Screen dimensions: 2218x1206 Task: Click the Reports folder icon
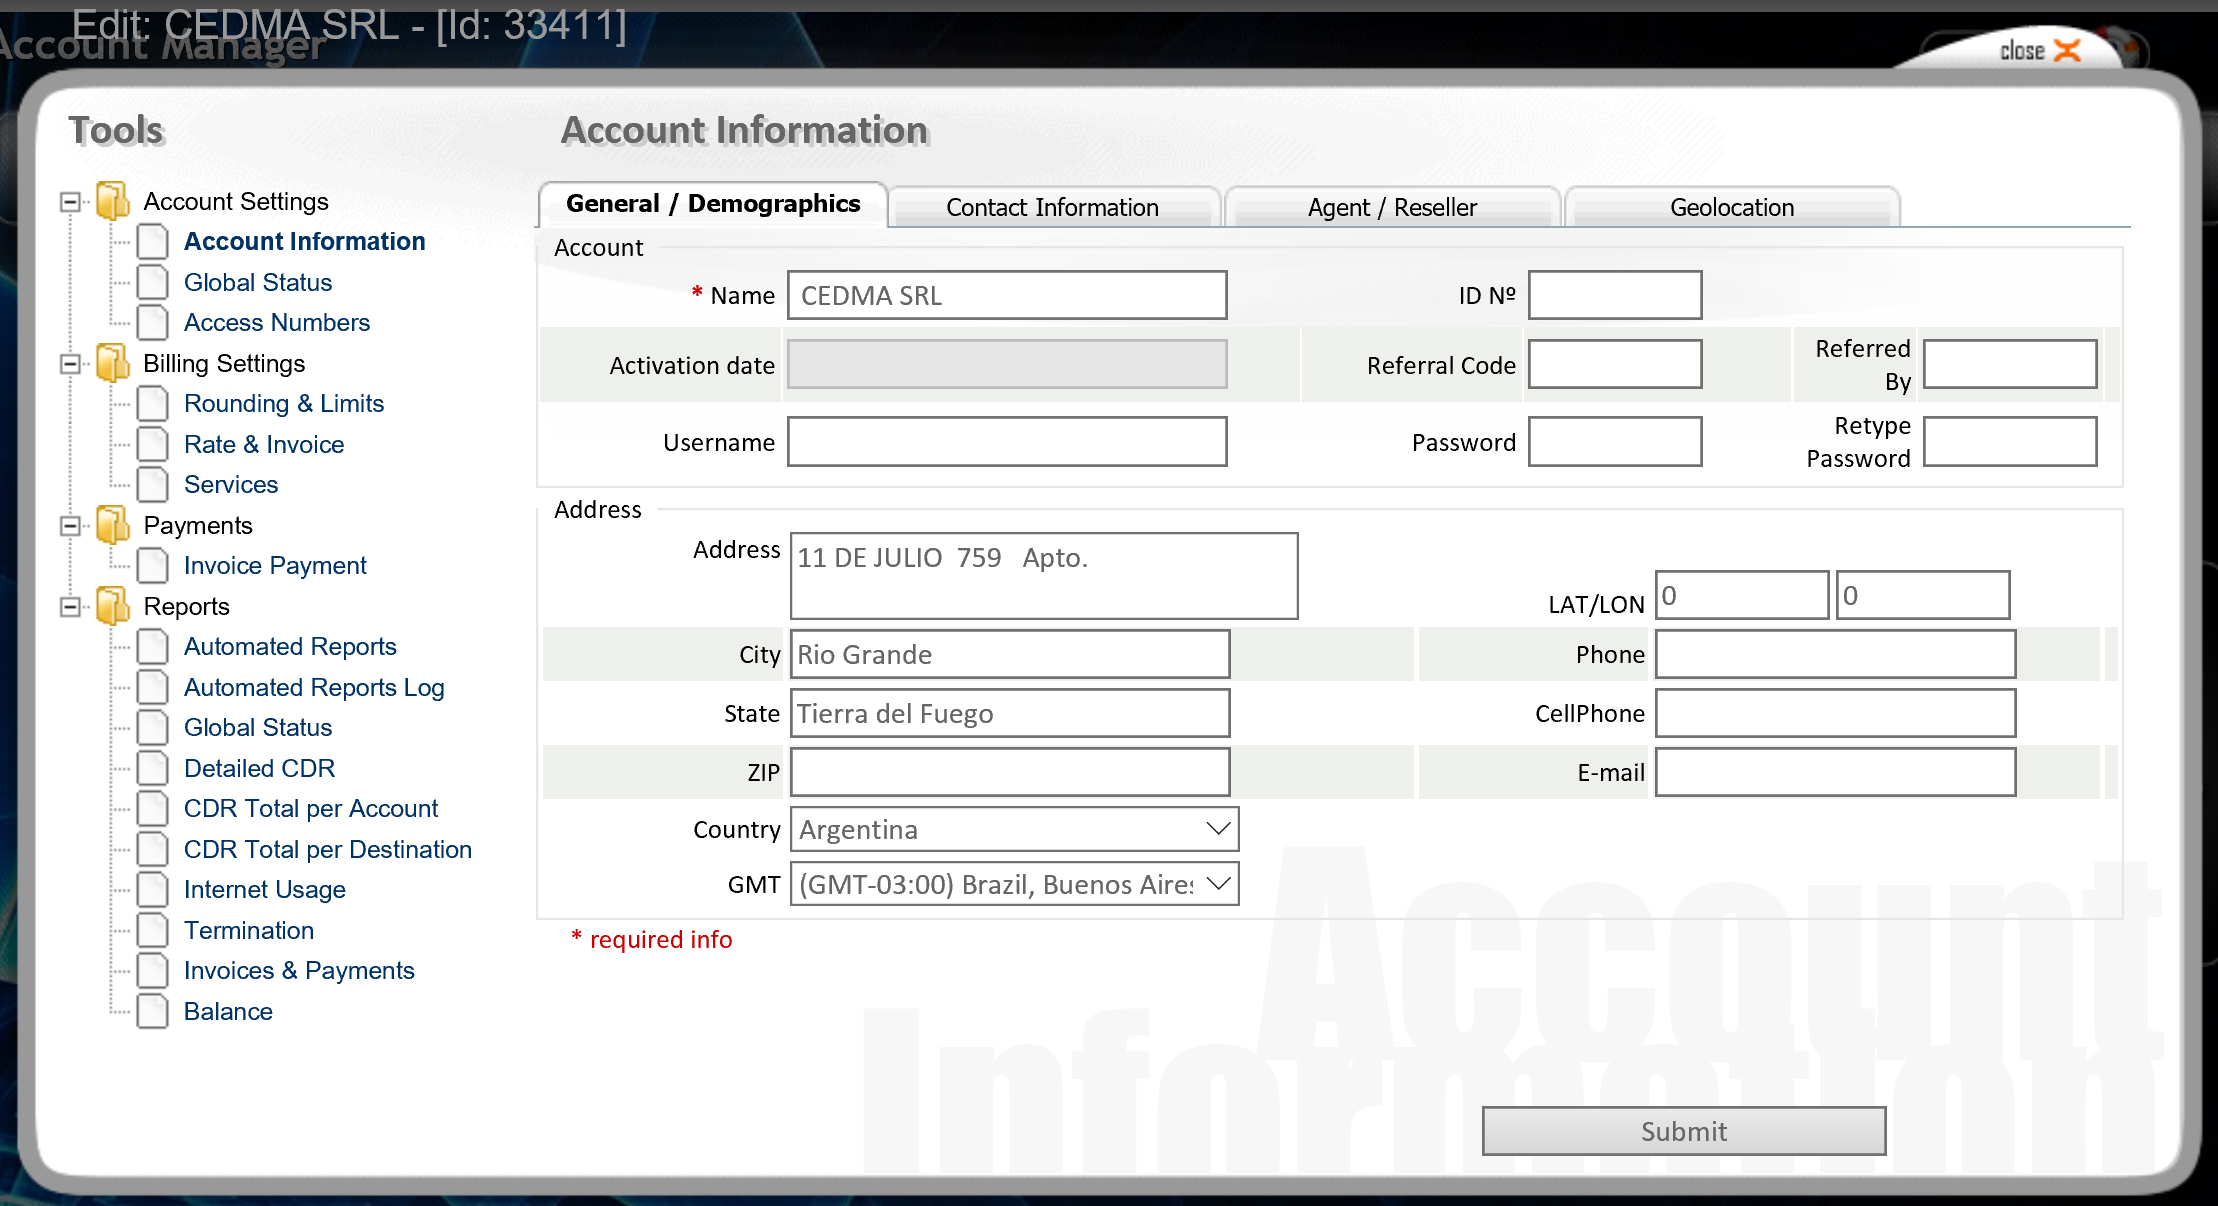click(x=113, y=606)
